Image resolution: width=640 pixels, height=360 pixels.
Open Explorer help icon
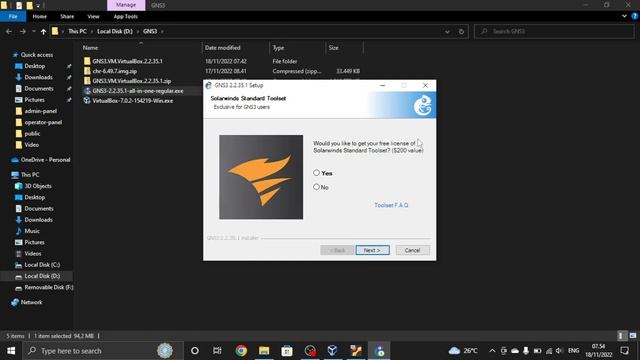635,16
